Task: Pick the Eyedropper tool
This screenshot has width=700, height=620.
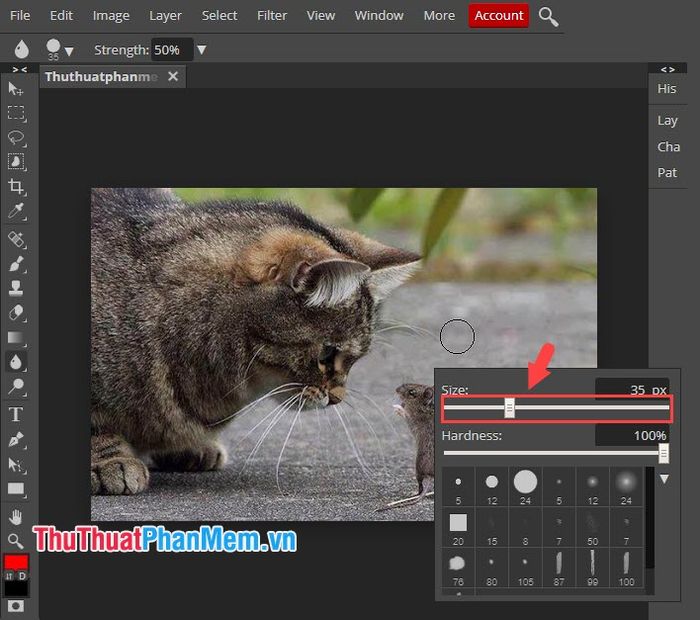Action: [16, 211]
